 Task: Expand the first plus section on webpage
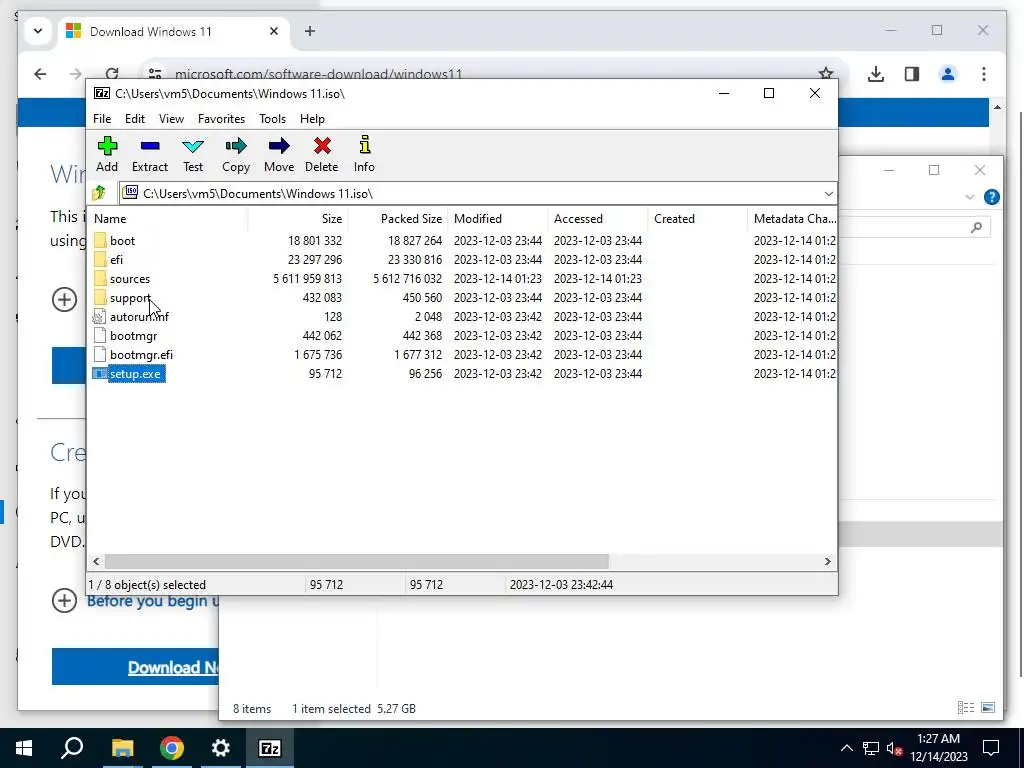point(64,300)
